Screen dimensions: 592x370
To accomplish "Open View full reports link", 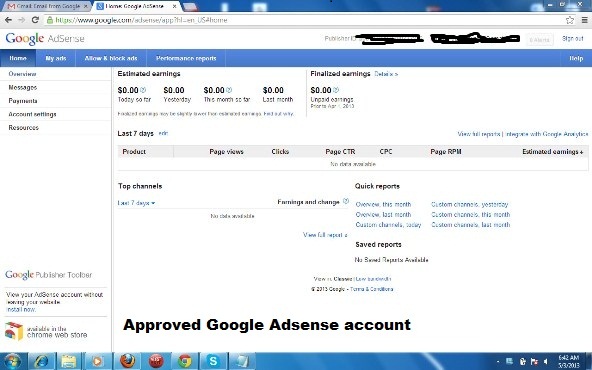I will [479, 134].
